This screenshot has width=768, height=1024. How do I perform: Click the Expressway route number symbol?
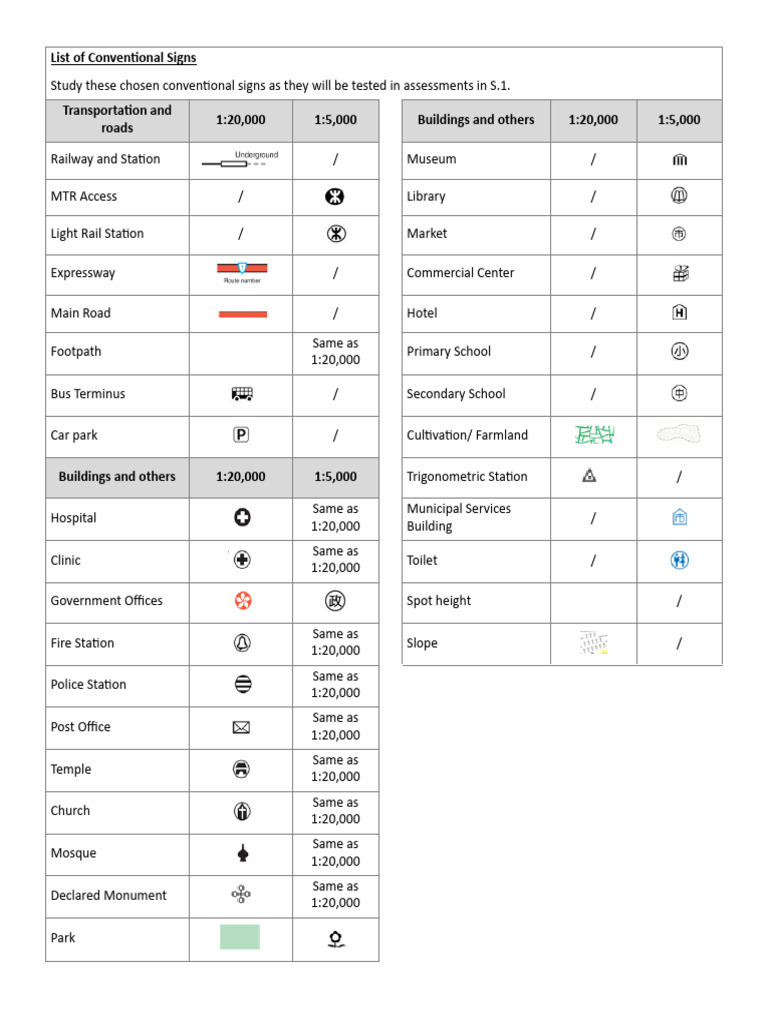(x=241, y=270)
